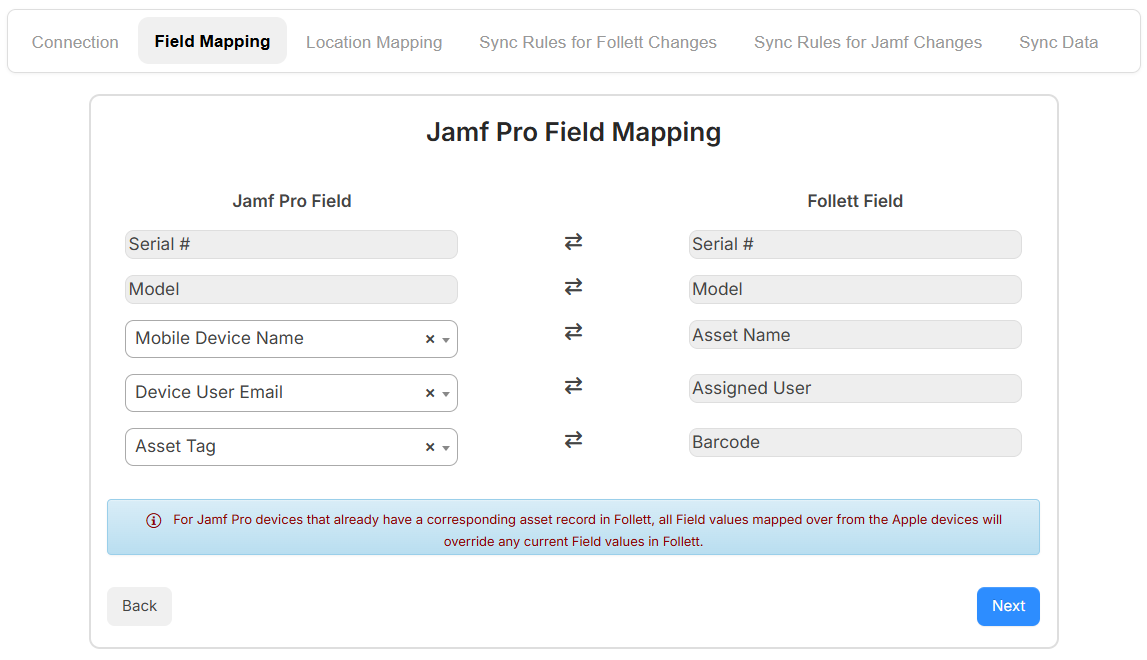Click the info icon in the warning banner
1147x660 pixels.
coord(154,521)
